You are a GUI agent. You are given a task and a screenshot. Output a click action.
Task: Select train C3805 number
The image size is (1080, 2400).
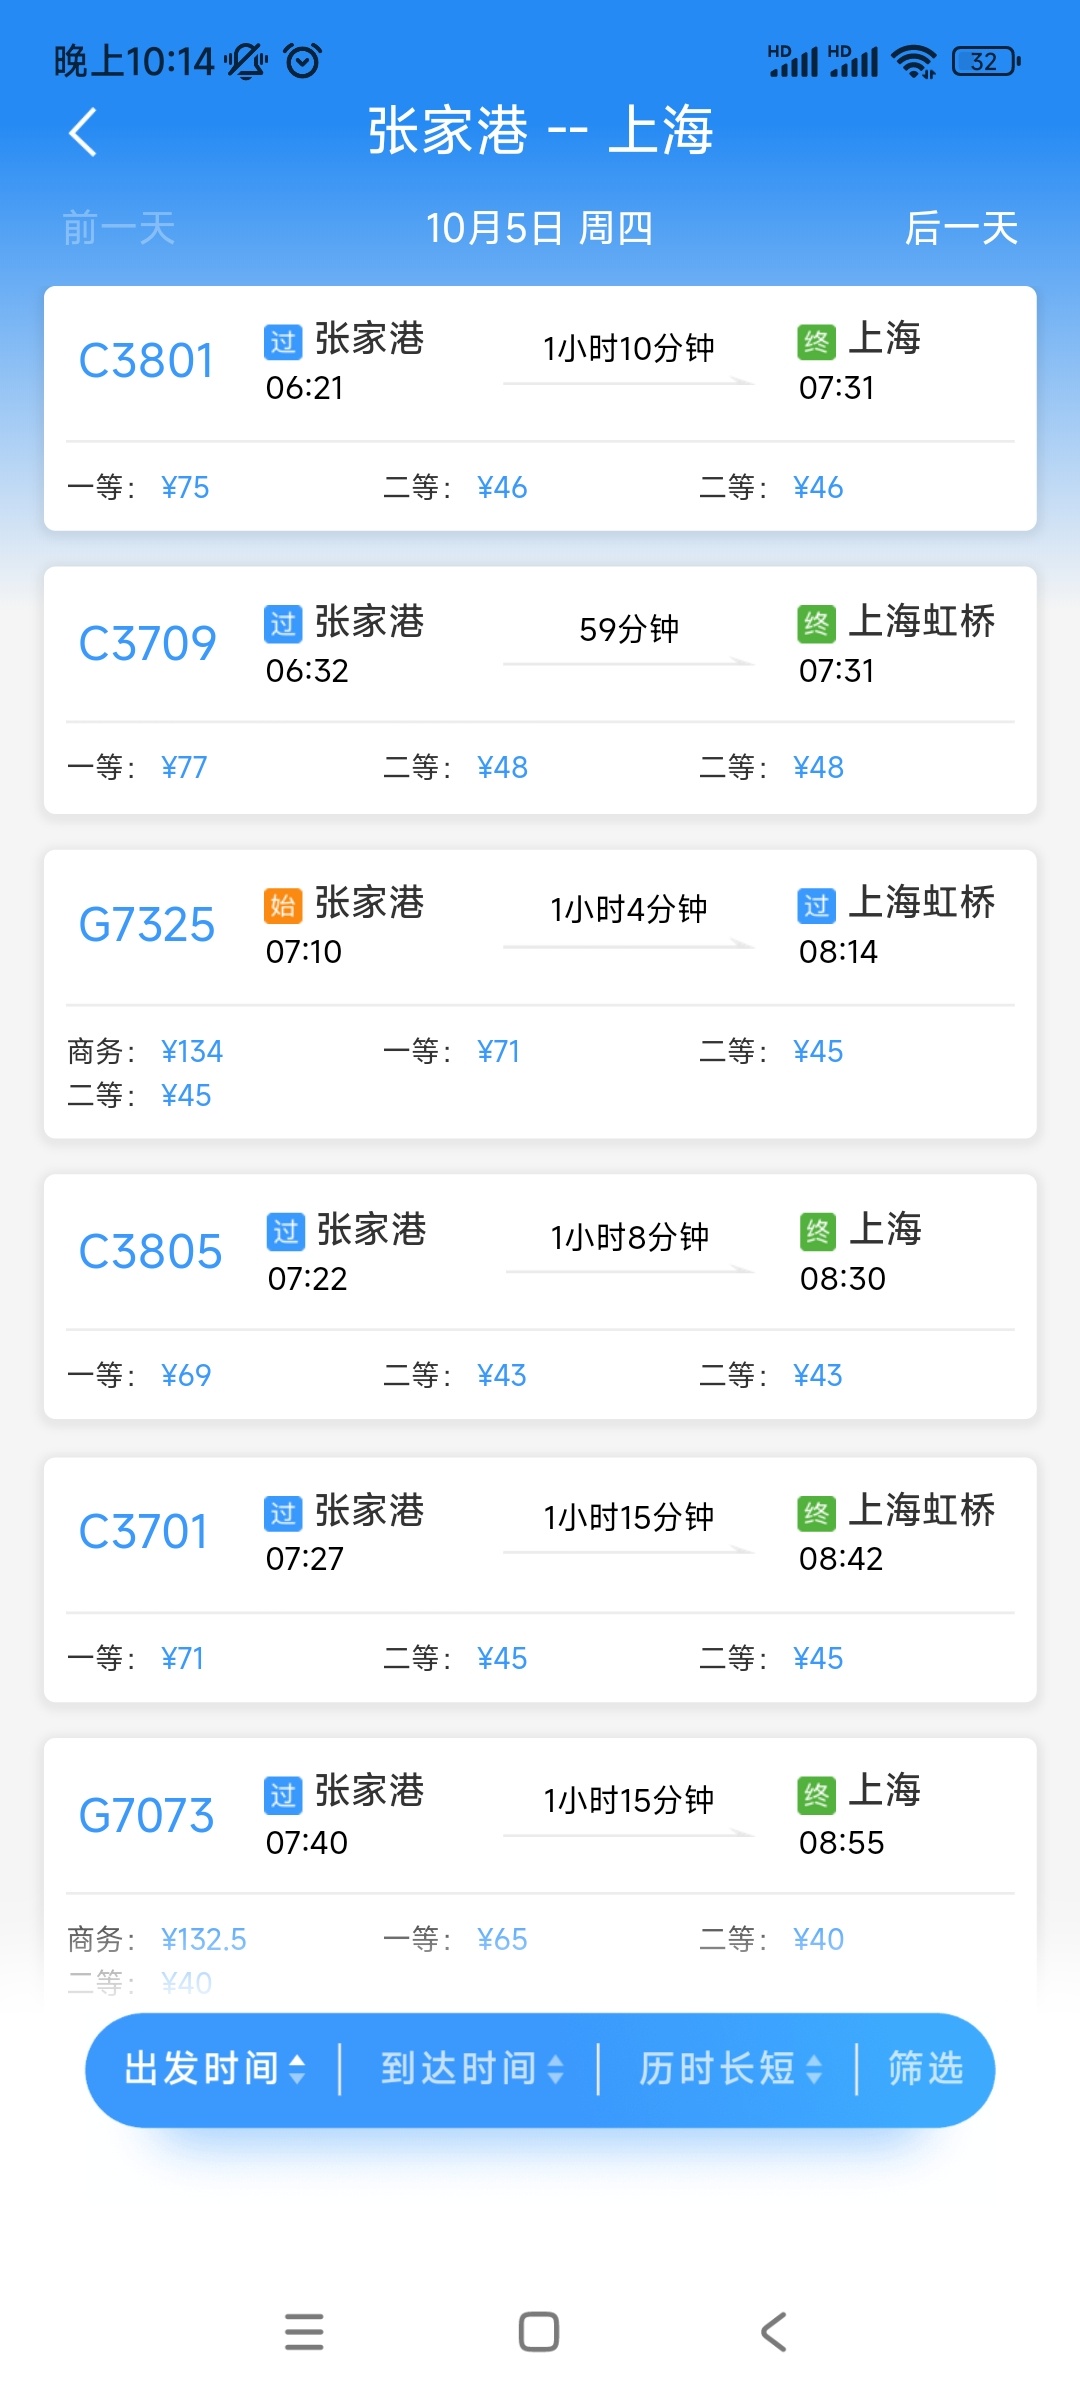pyautogui.click(x=150, y=1252)
